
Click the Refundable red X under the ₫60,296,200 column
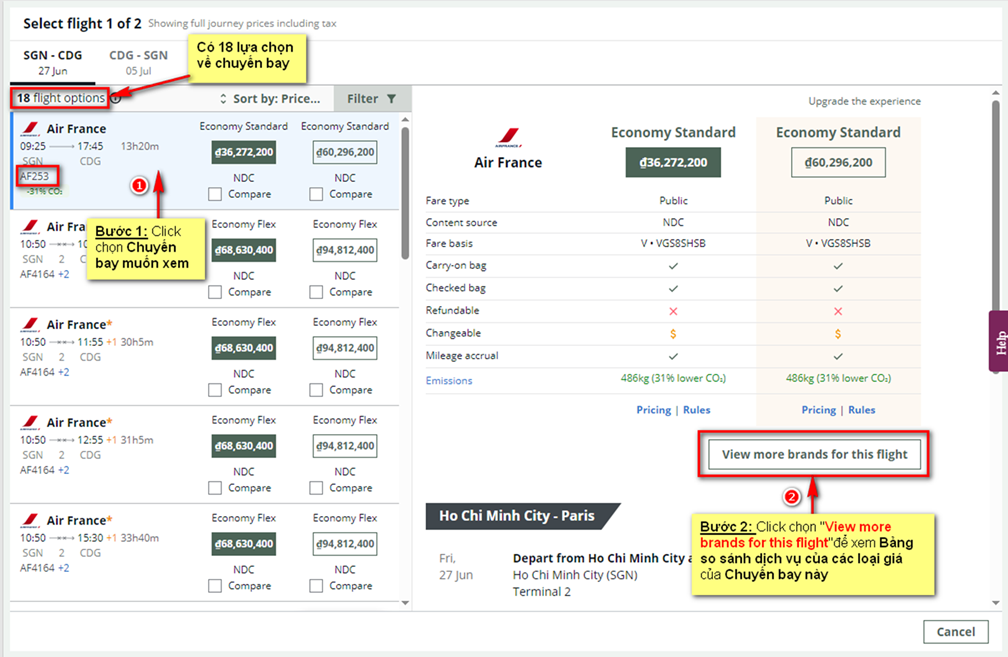click(x=838, y=311)
